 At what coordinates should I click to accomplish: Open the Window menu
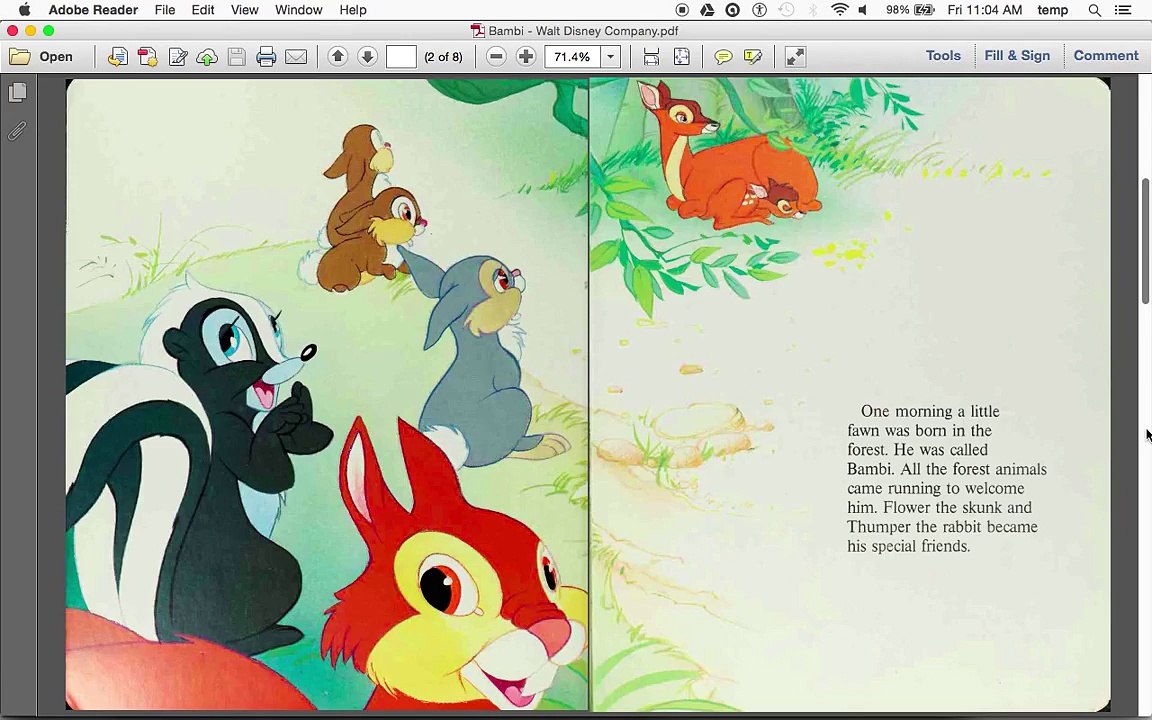click(298, 10)
